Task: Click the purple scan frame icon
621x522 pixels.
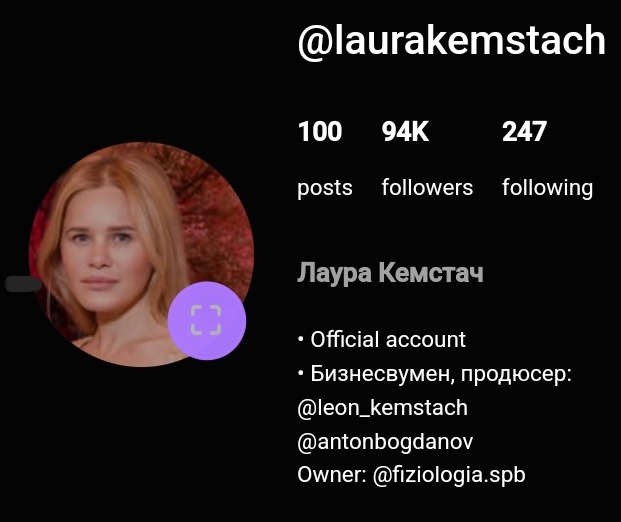Action: [x=206, y=320]
